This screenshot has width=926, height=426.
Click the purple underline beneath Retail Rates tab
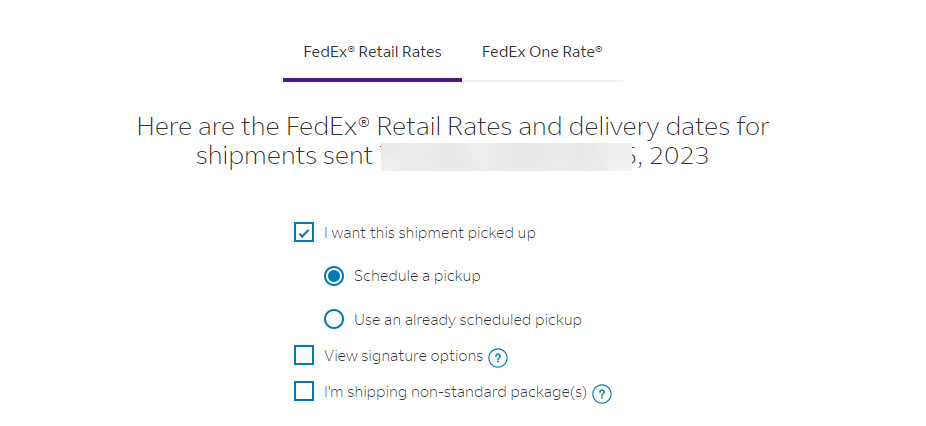pyautogui.click(x=372, y=79)
